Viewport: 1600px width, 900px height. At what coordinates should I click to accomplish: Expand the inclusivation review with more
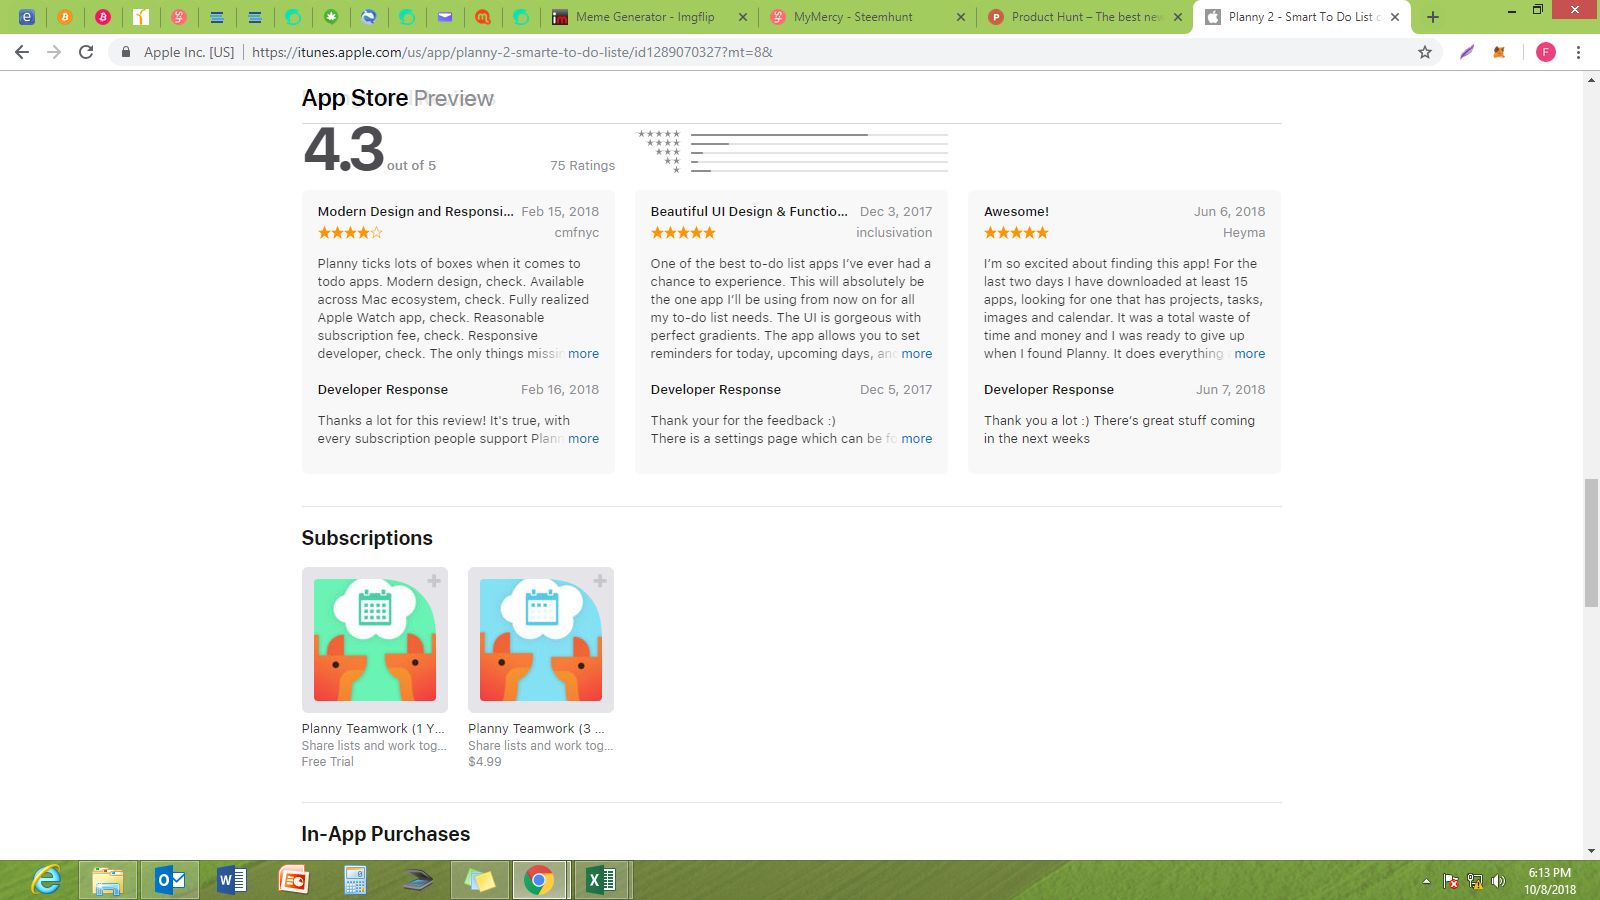[917, 354]
